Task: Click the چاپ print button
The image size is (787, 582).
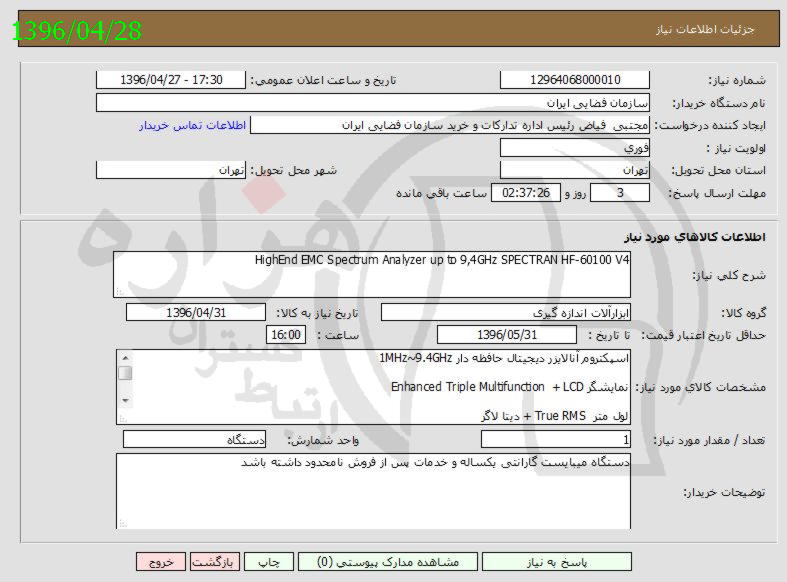Action: point(269,562)
